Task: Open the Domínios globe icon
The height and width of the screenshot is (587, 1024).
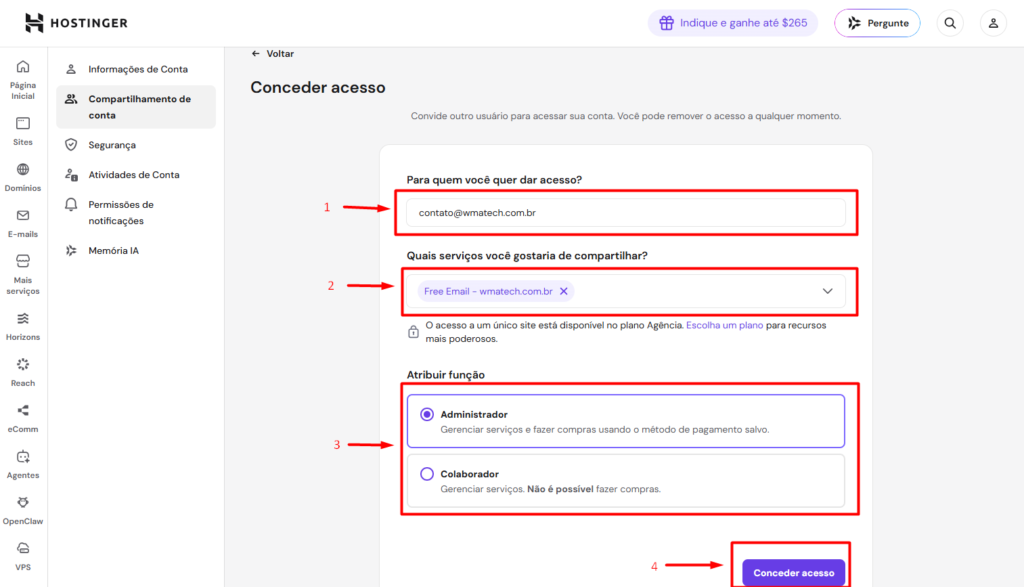Action: [23, 170]
